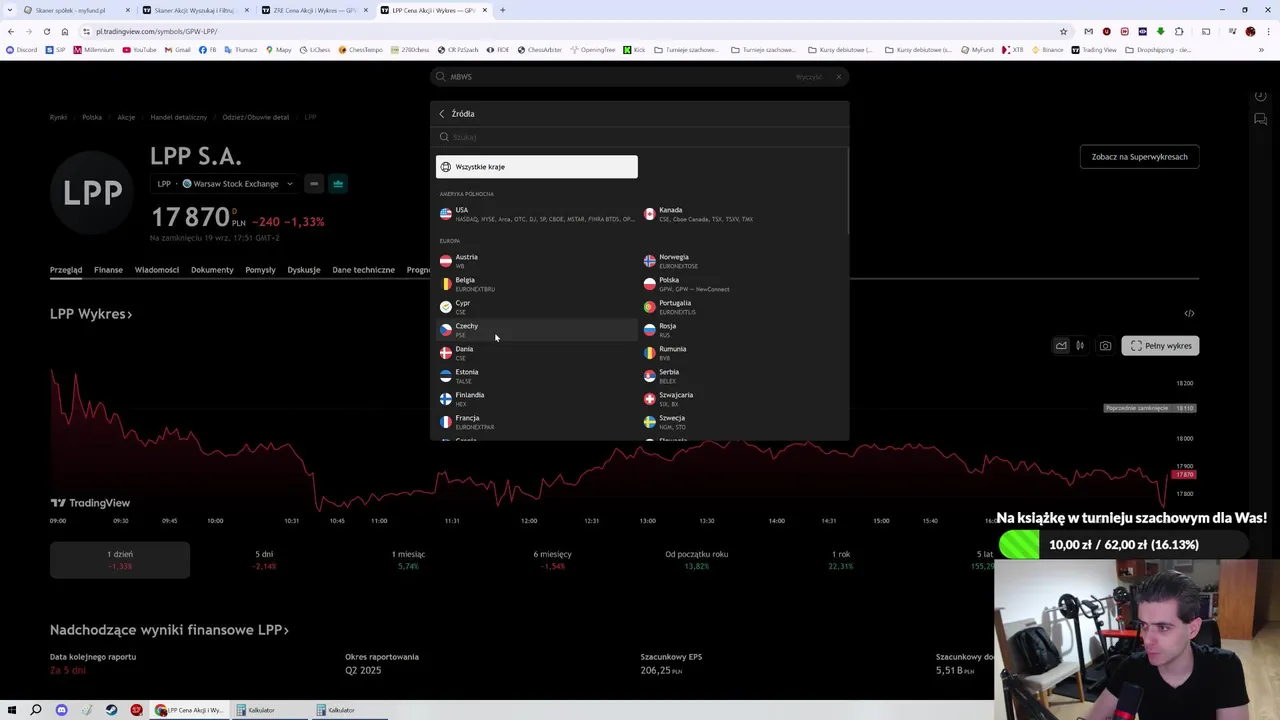Open the Windows Start menu
1280x720 pixels.
click(12, 710)
